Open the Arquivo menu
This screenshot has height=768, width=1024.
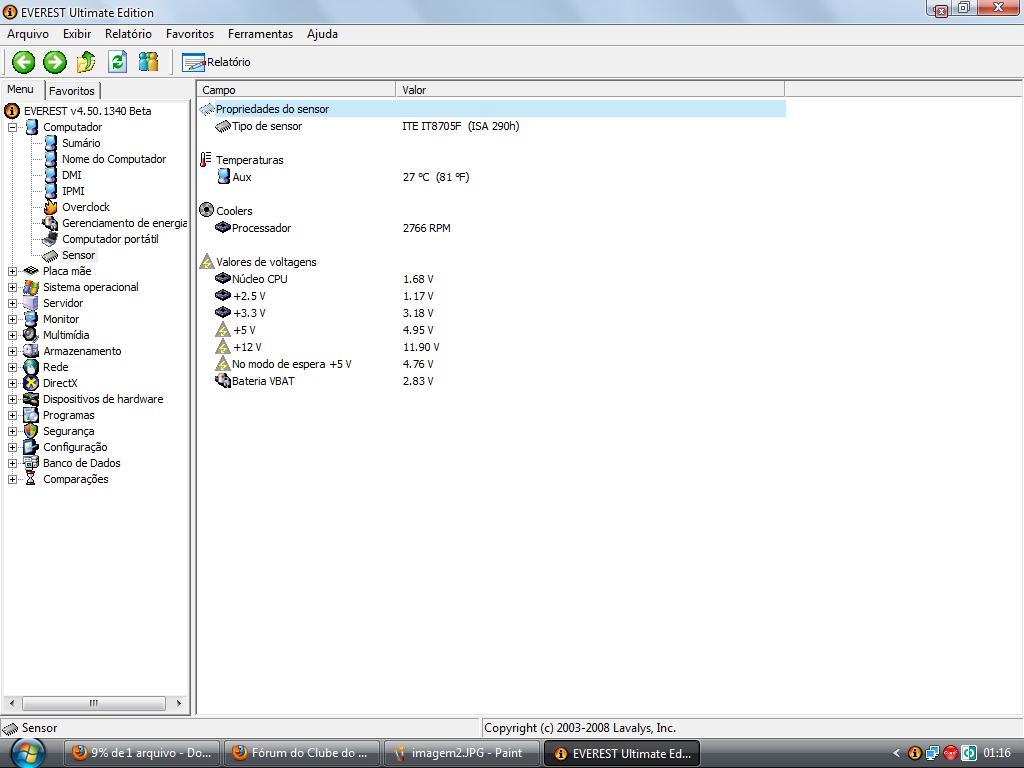[27, 34]
